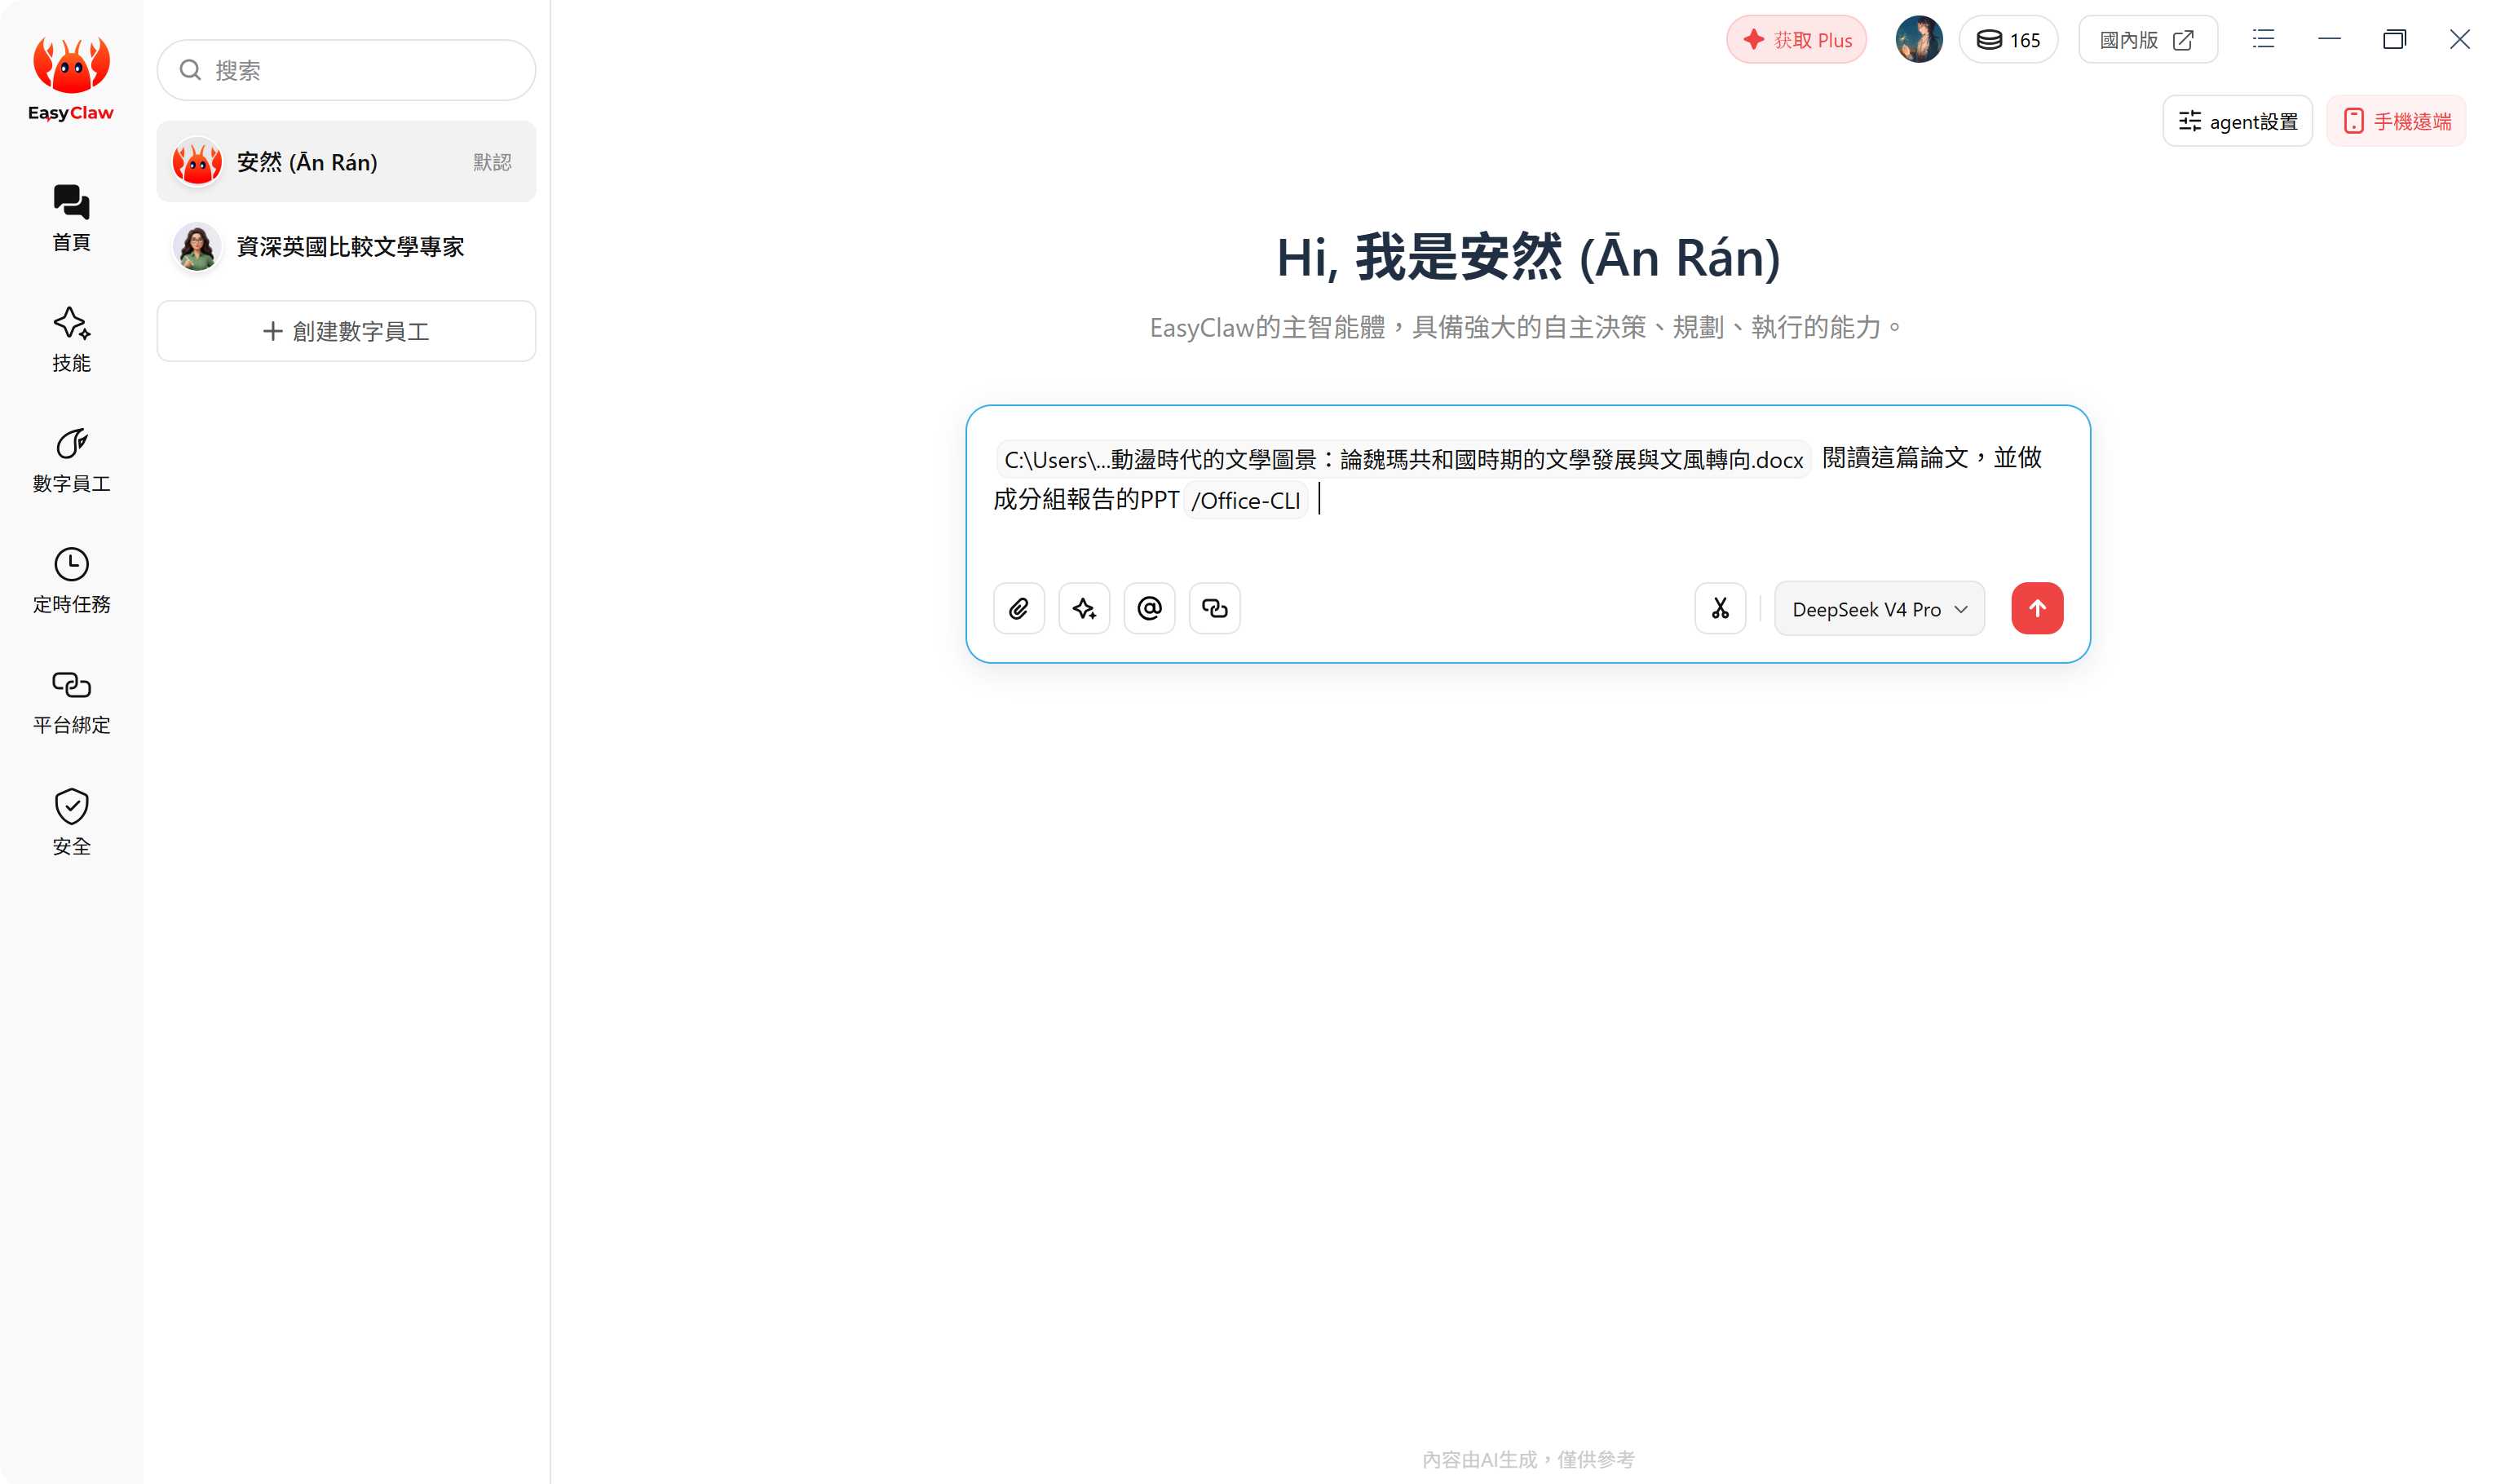This screenshot has height=1484, width=2505.
Task: Click the scissors screenshot icon
Action: (1720, 608)
